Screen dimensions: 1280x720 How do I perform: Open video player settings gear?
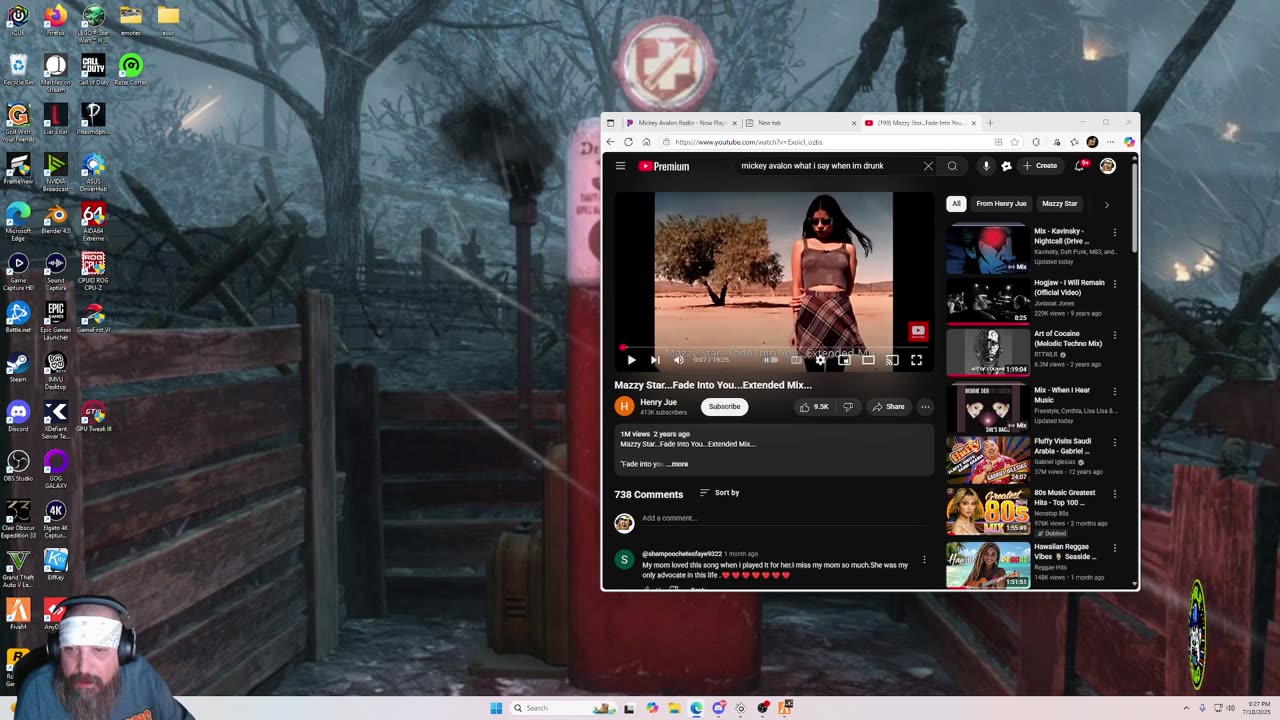(x=820, y=360)
